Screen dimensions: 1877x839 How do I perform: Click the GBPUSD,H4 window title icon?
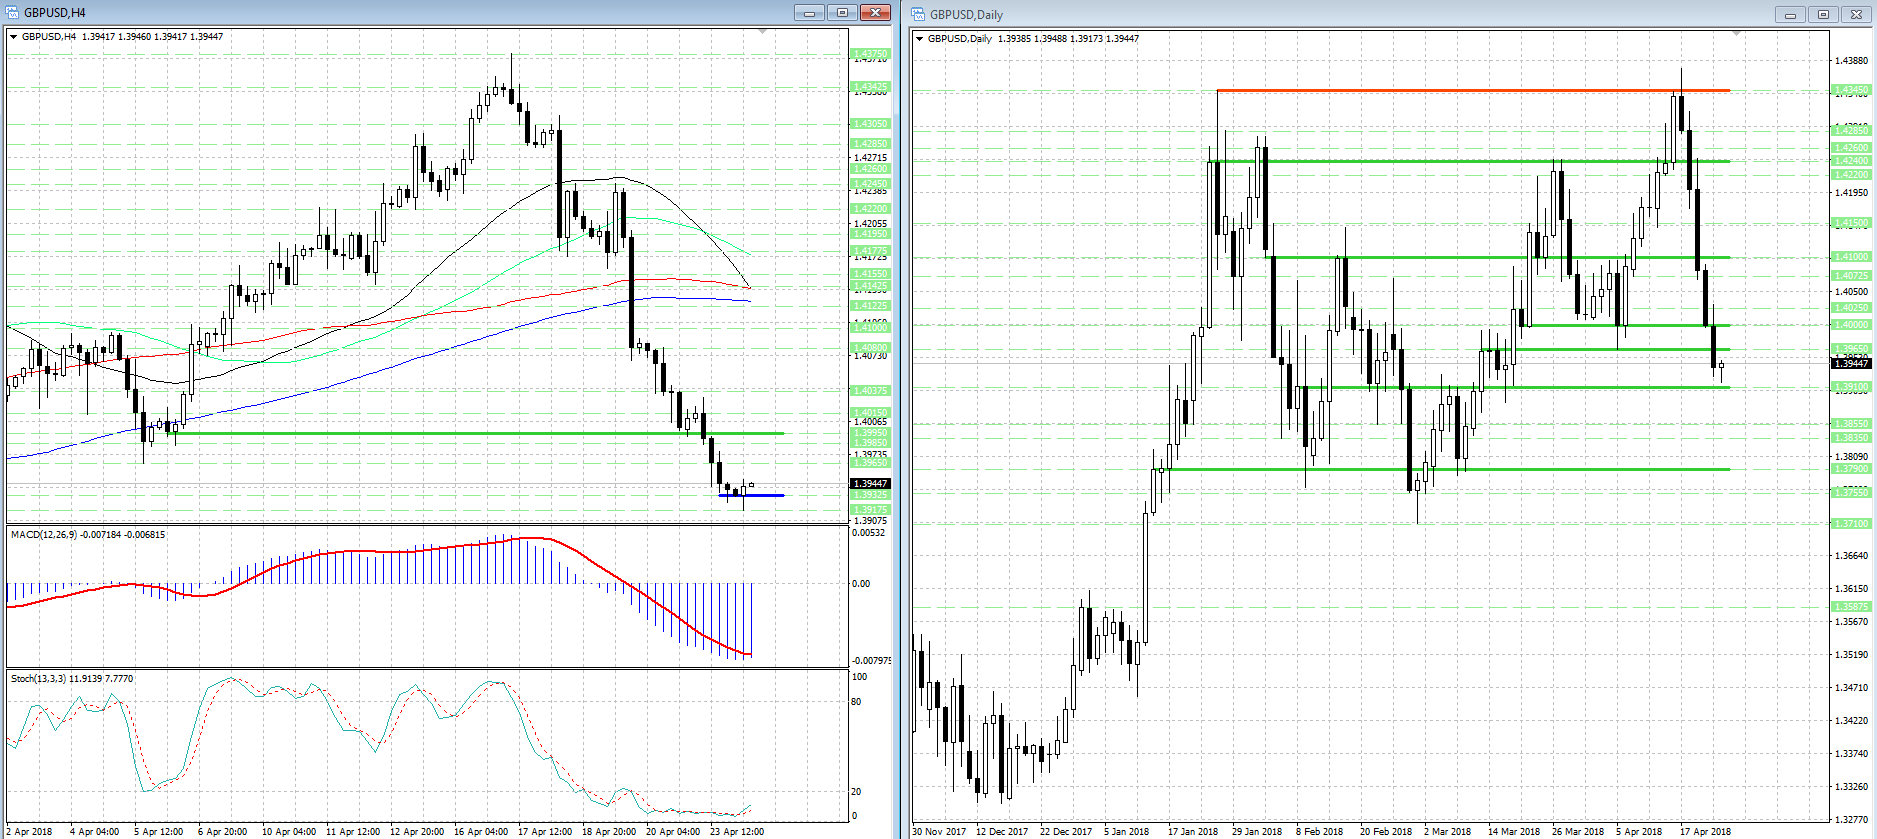tap(11, 12)
